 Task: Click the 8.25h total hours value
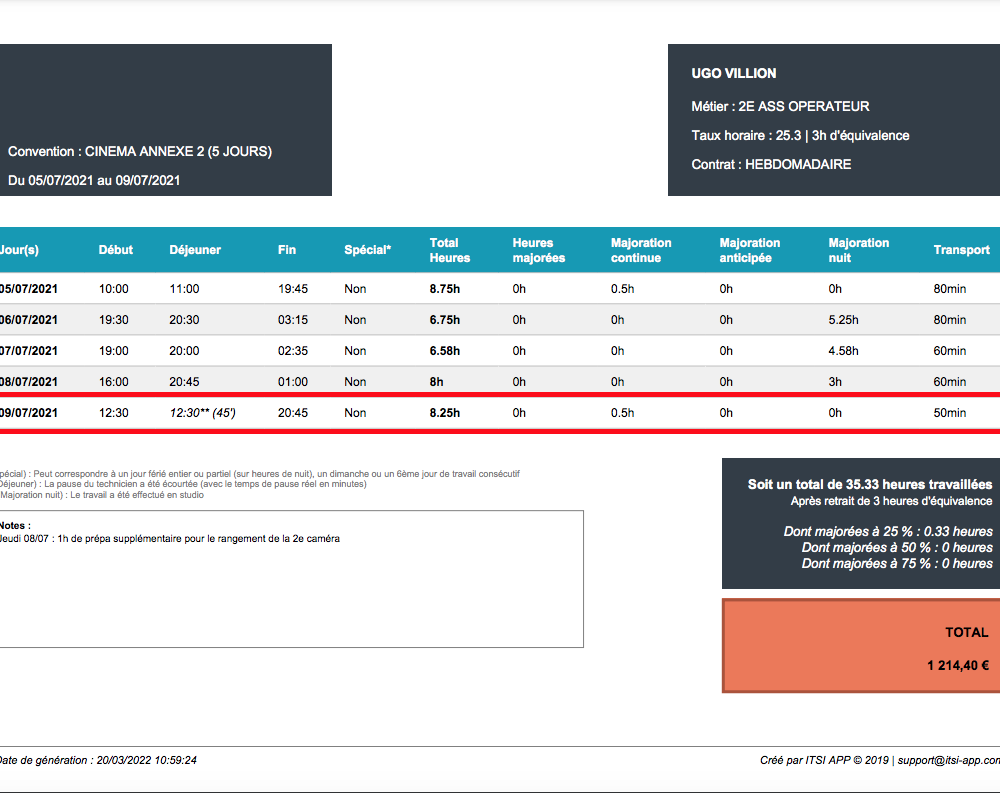[x=445, y=413]
